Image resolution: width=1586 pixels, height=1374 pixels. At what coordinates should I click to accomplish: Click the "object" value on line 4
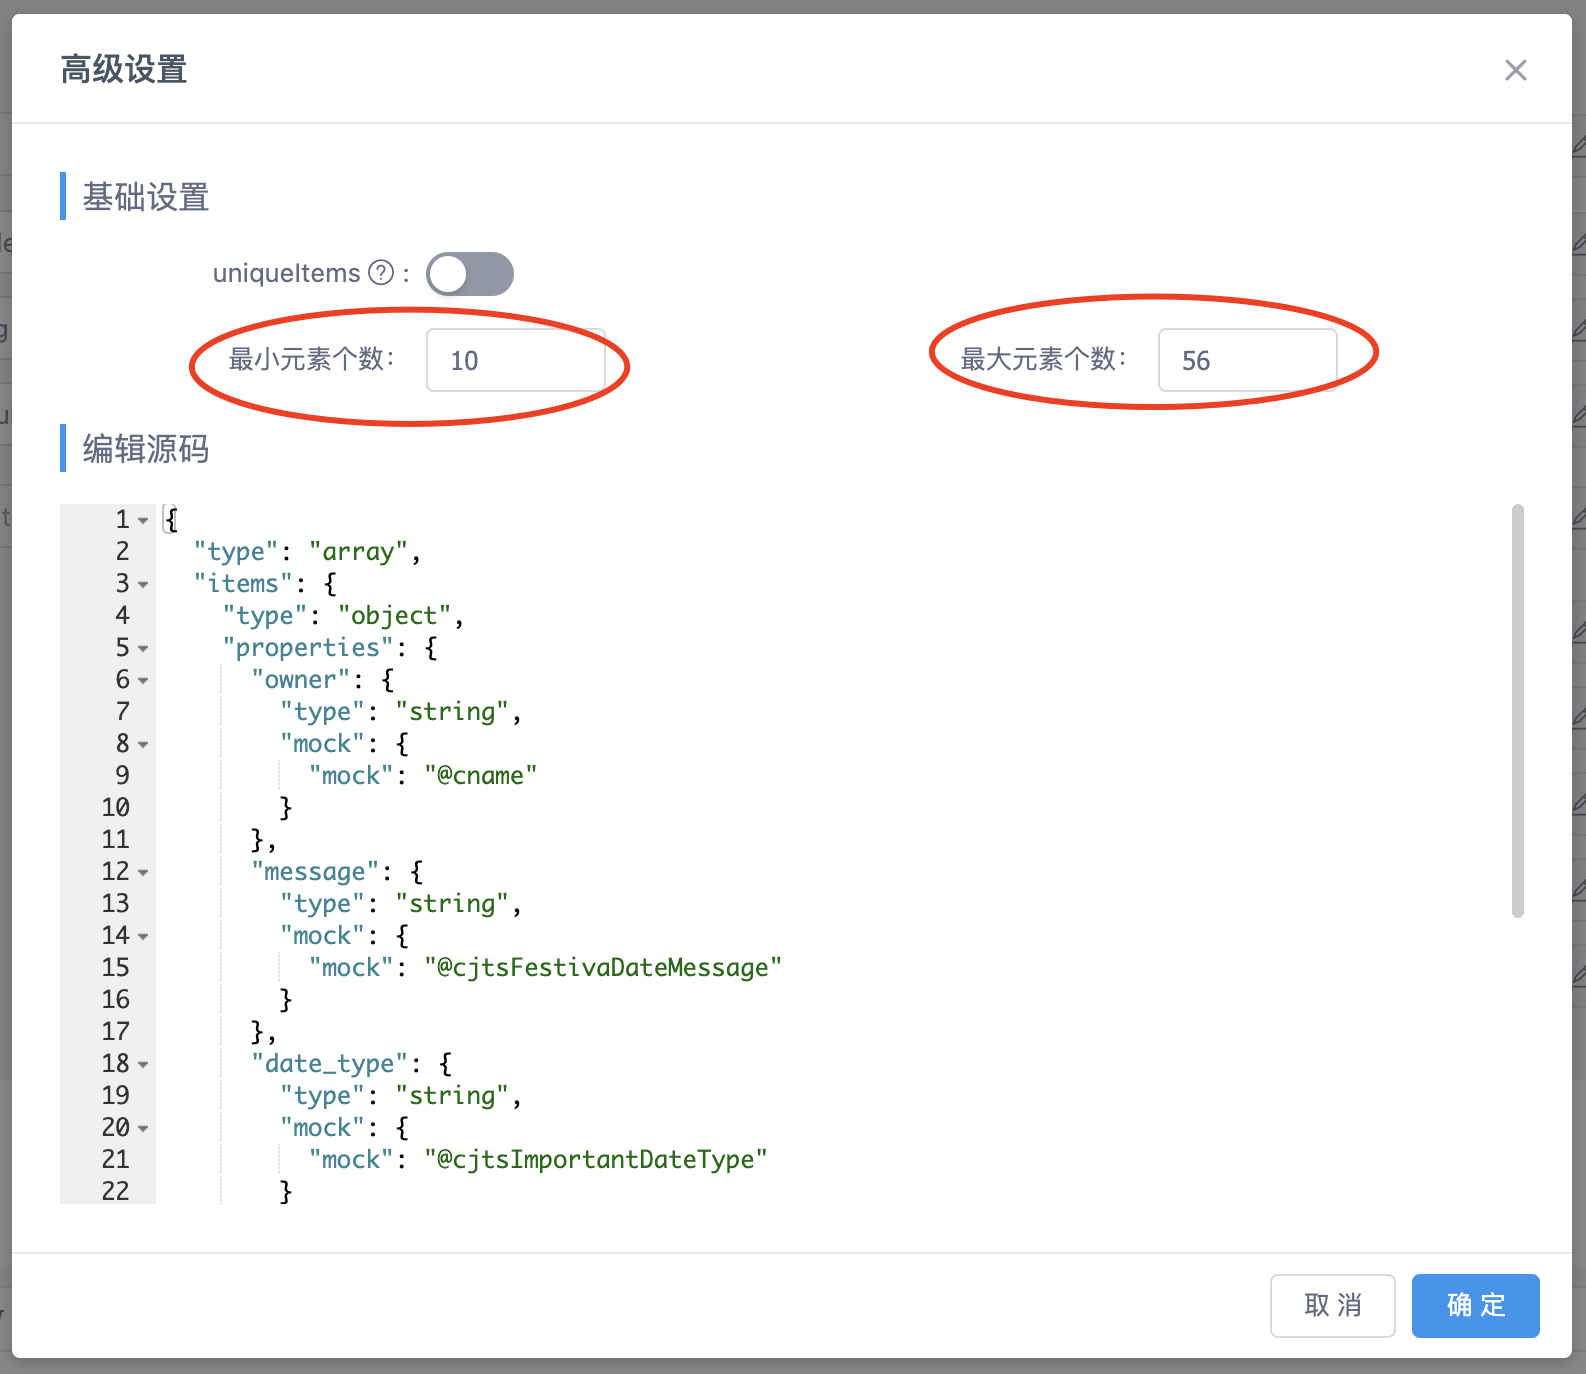[394, 615]
